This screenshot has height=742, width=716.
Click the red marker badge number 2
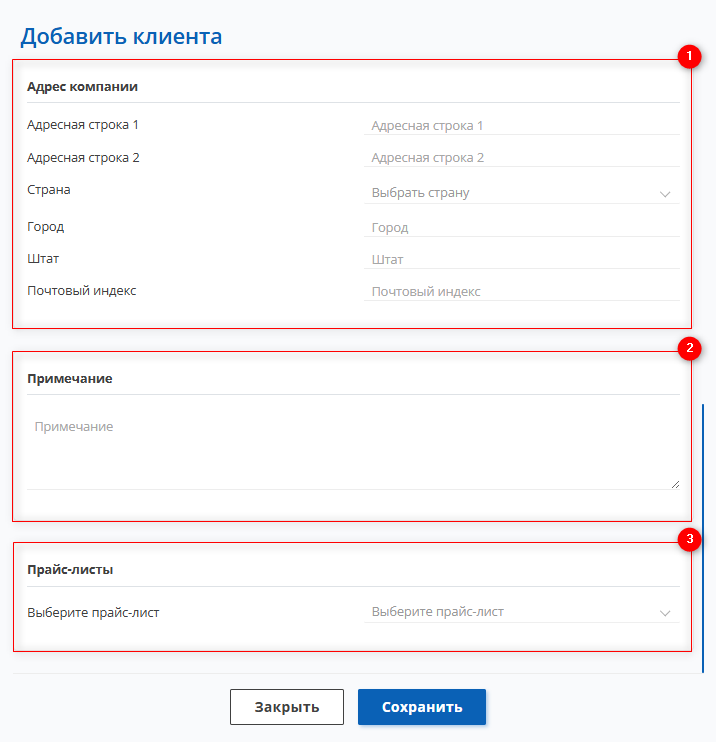pyautogui.click(x=689, y=348)
